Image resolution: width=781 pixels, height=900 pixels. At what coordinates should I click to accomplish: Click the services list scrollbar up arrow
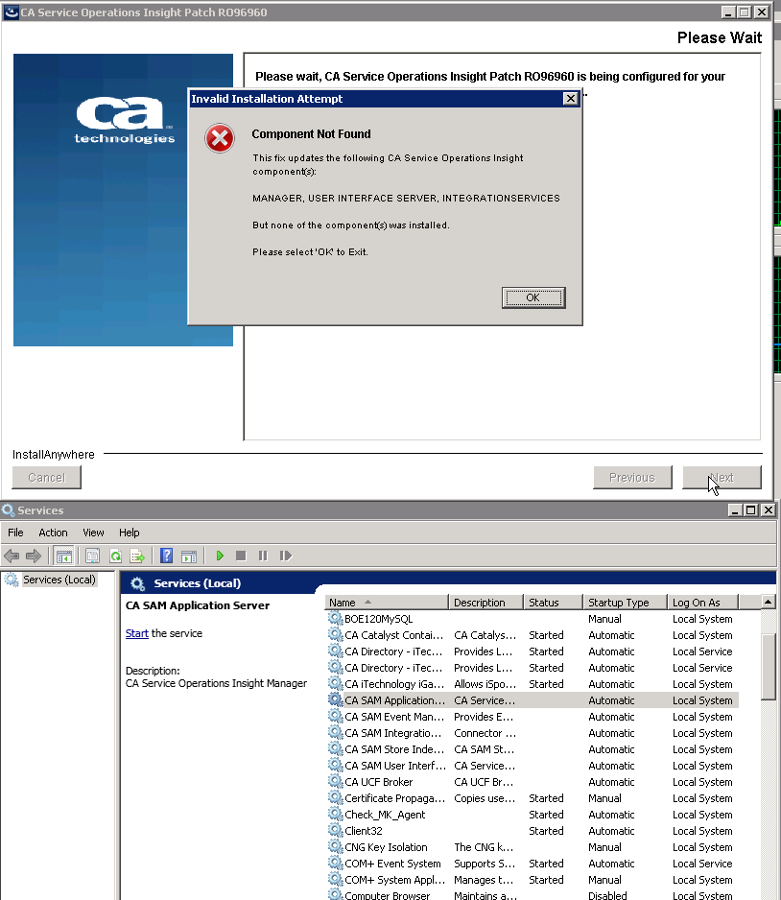pyautogui.click(x=768, y=602)
